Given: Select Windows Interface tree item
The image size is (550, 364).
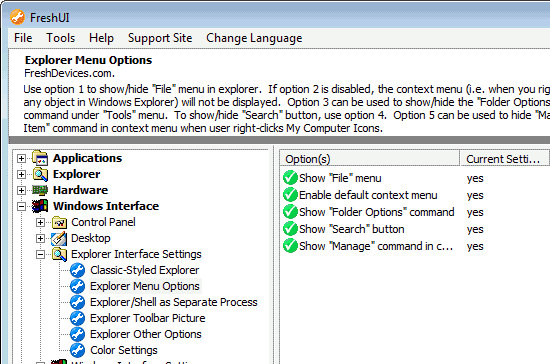Looking at the screenshot, I should tap(106, 206).
